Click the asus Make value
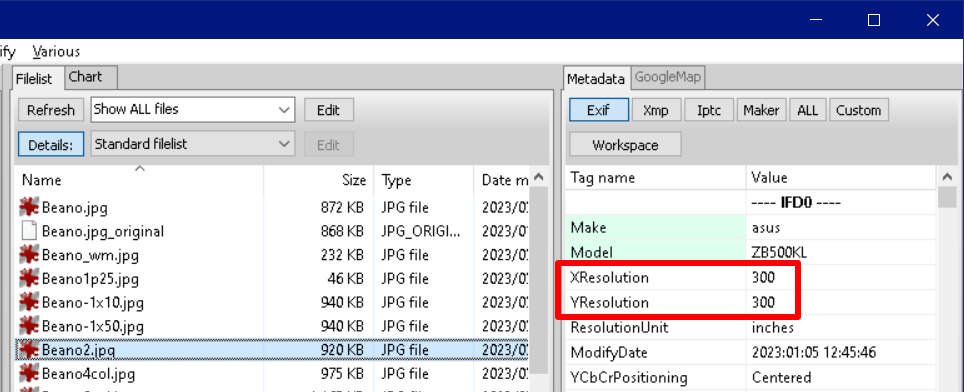This screenshot has height=392, width=964. [x=765, y=227]
